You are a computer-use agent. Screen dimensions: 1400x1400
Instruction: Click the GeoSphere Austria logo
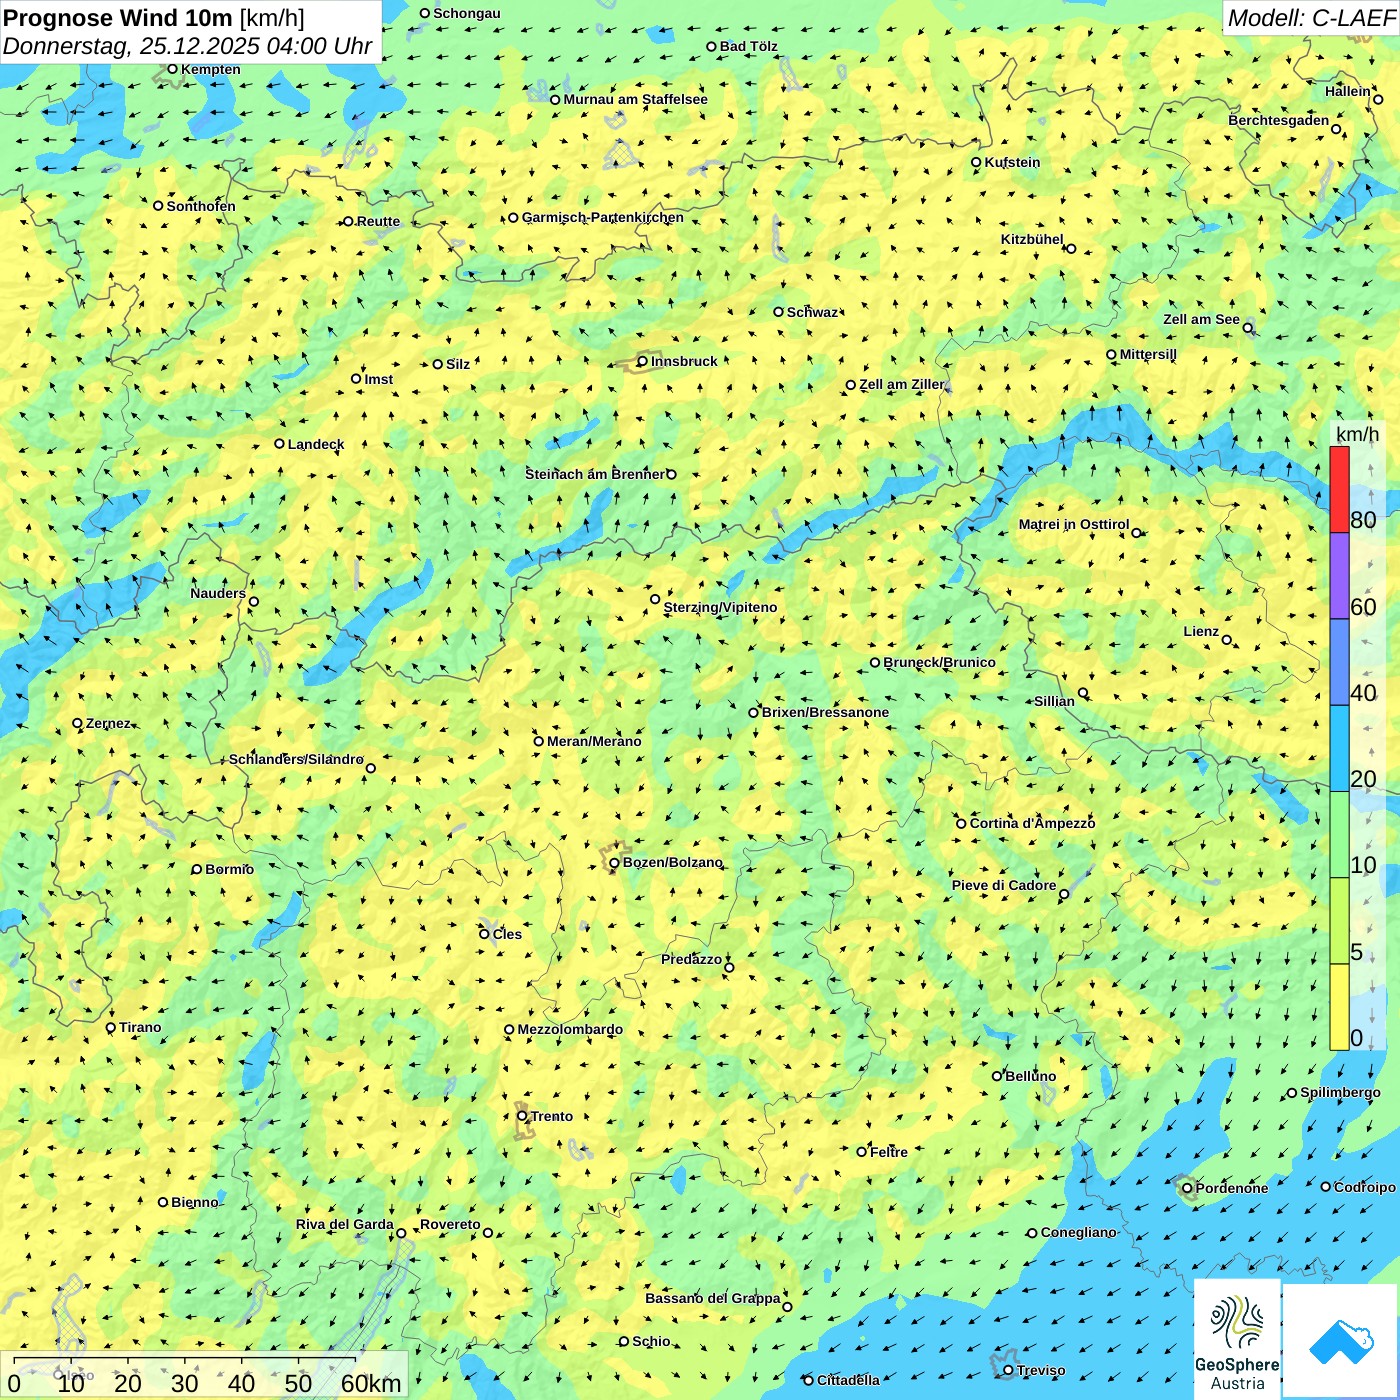1237,1338
